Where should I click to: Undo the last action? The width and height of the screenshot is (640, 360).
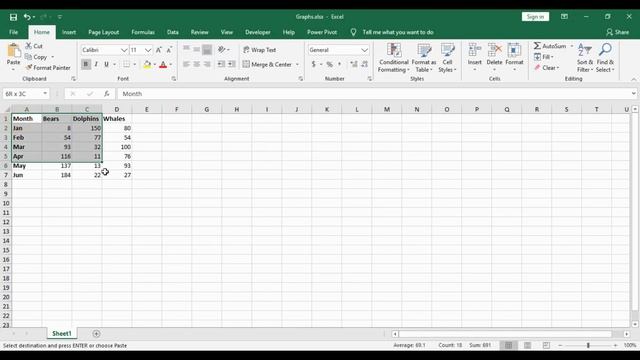27,17
